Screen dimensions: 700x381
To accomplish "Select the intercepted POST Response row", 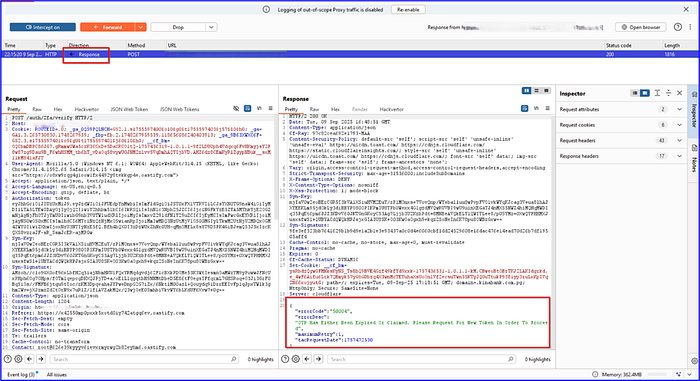I will (x=350, y=54).
